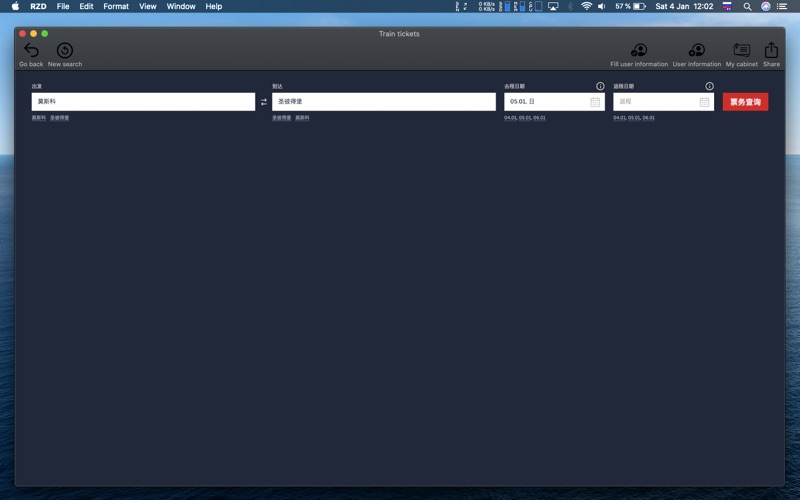The height and width of the screenshot is (500, 800).
Task: Click the red 票务查询 search button
Action: [x=745, y=102]
